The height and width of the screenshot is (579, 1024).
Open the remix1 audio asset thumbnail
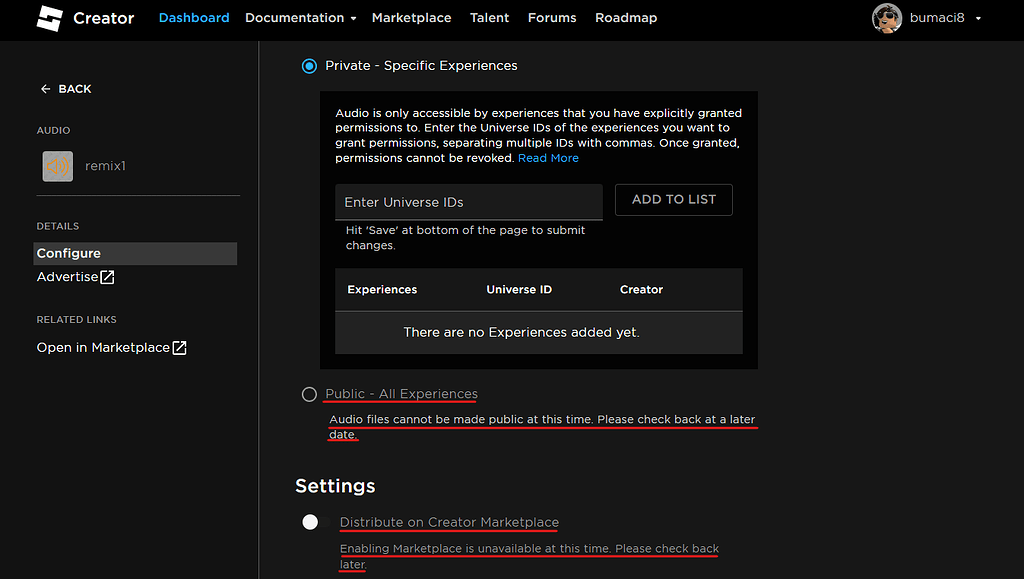(57, 166)
